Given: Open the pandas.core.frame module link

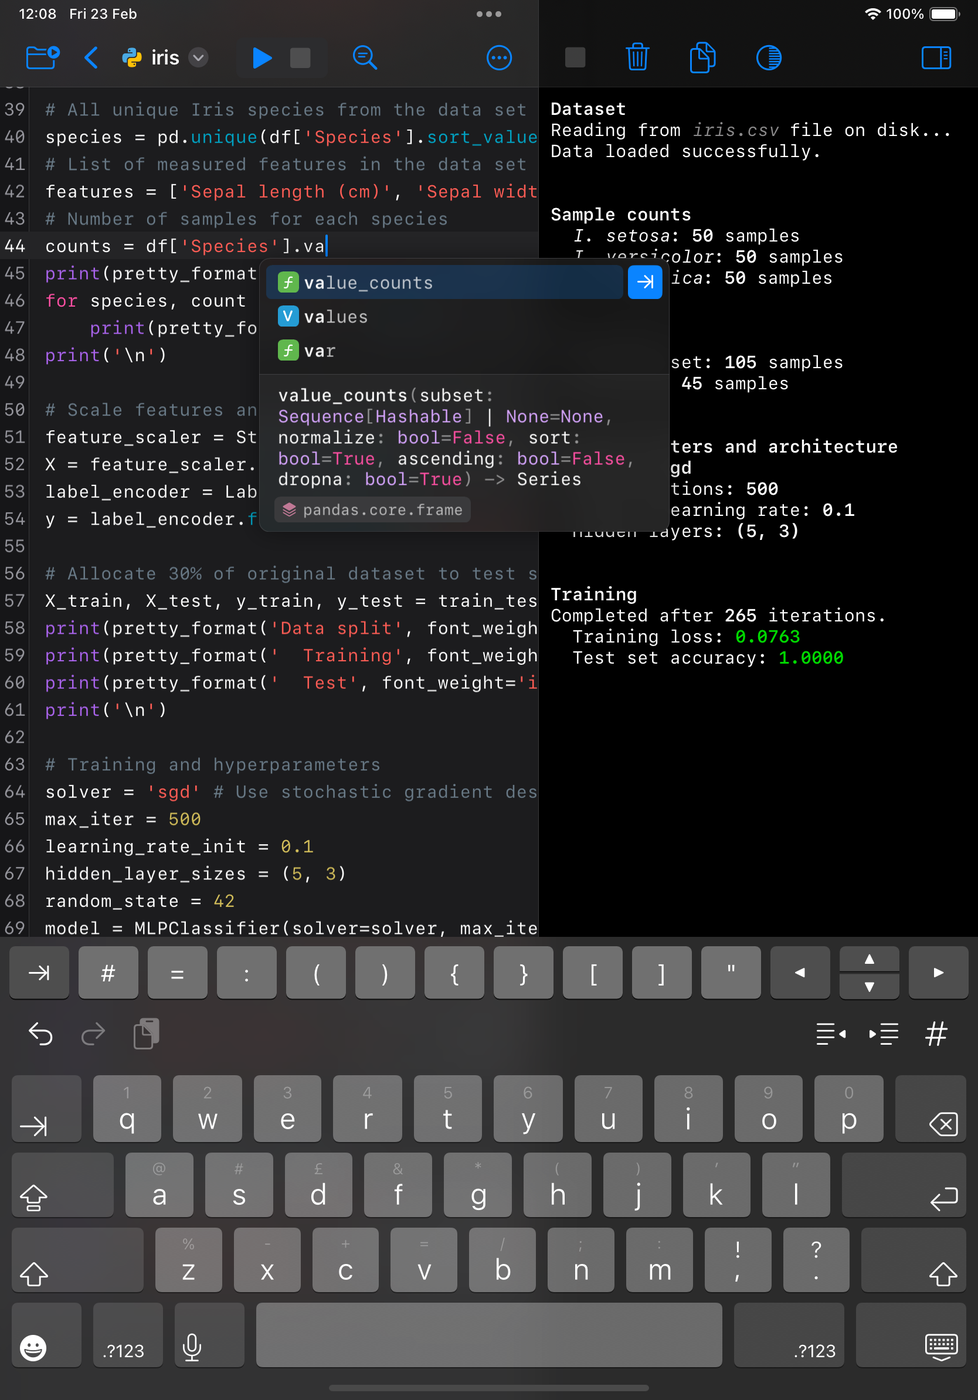Looking at the screenshot, I should 372,510.
